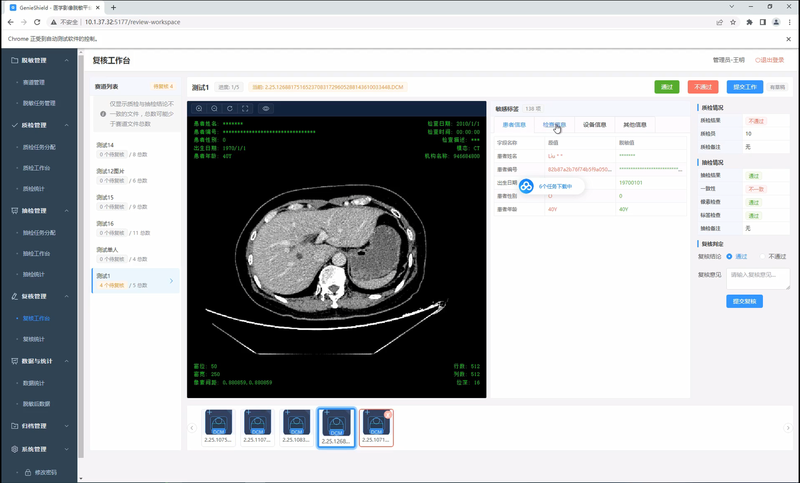Viewport: 800px width, 483px height.
Task: Dismiss the Chrome automation notice bar
Action: [788, 39]
